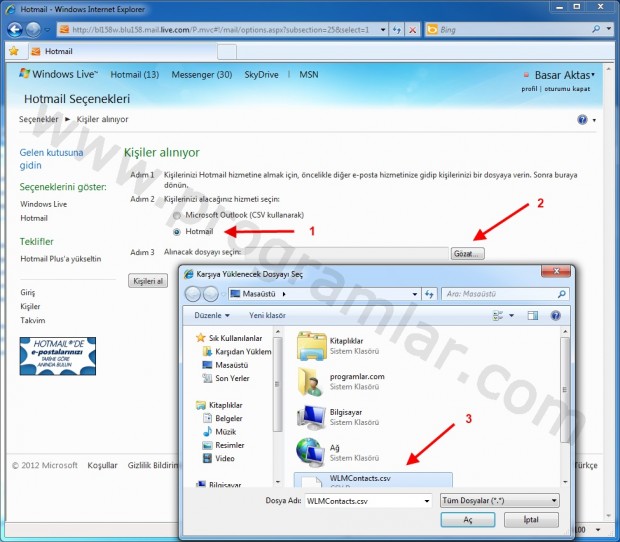The height and width of the screenshot is (542, 620).
Task: Open MSN from the header
Action: pos(309,74)
